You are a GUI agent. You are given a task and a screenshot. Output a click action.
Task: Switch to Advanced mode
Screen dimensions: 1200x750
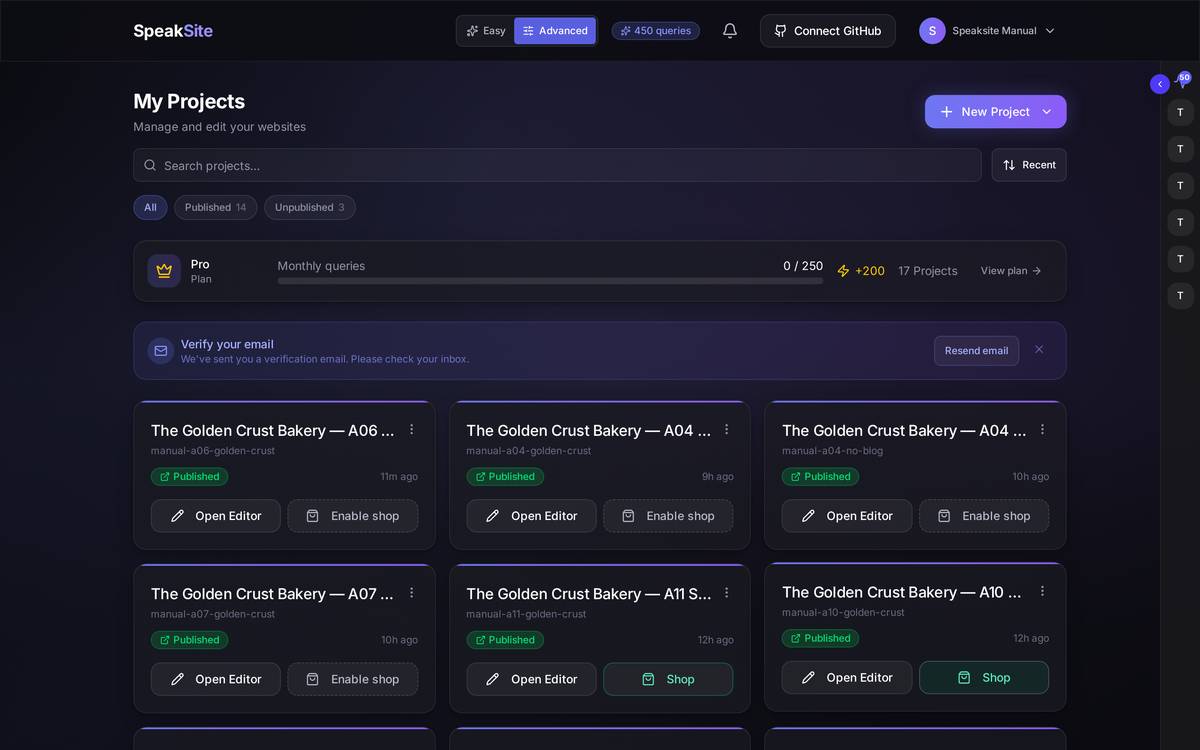tap(555, 31)
